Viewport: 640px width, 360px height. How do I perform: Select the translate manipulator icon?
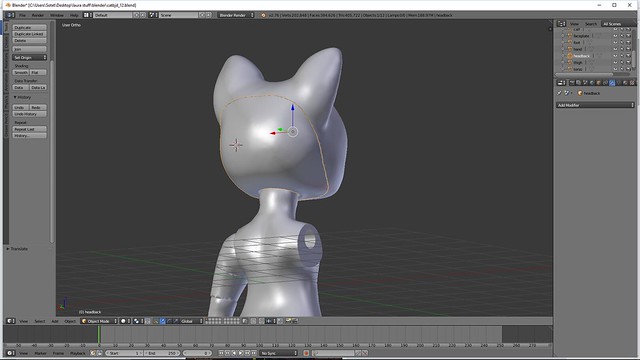pyautogui.click(x=162, y=321)
